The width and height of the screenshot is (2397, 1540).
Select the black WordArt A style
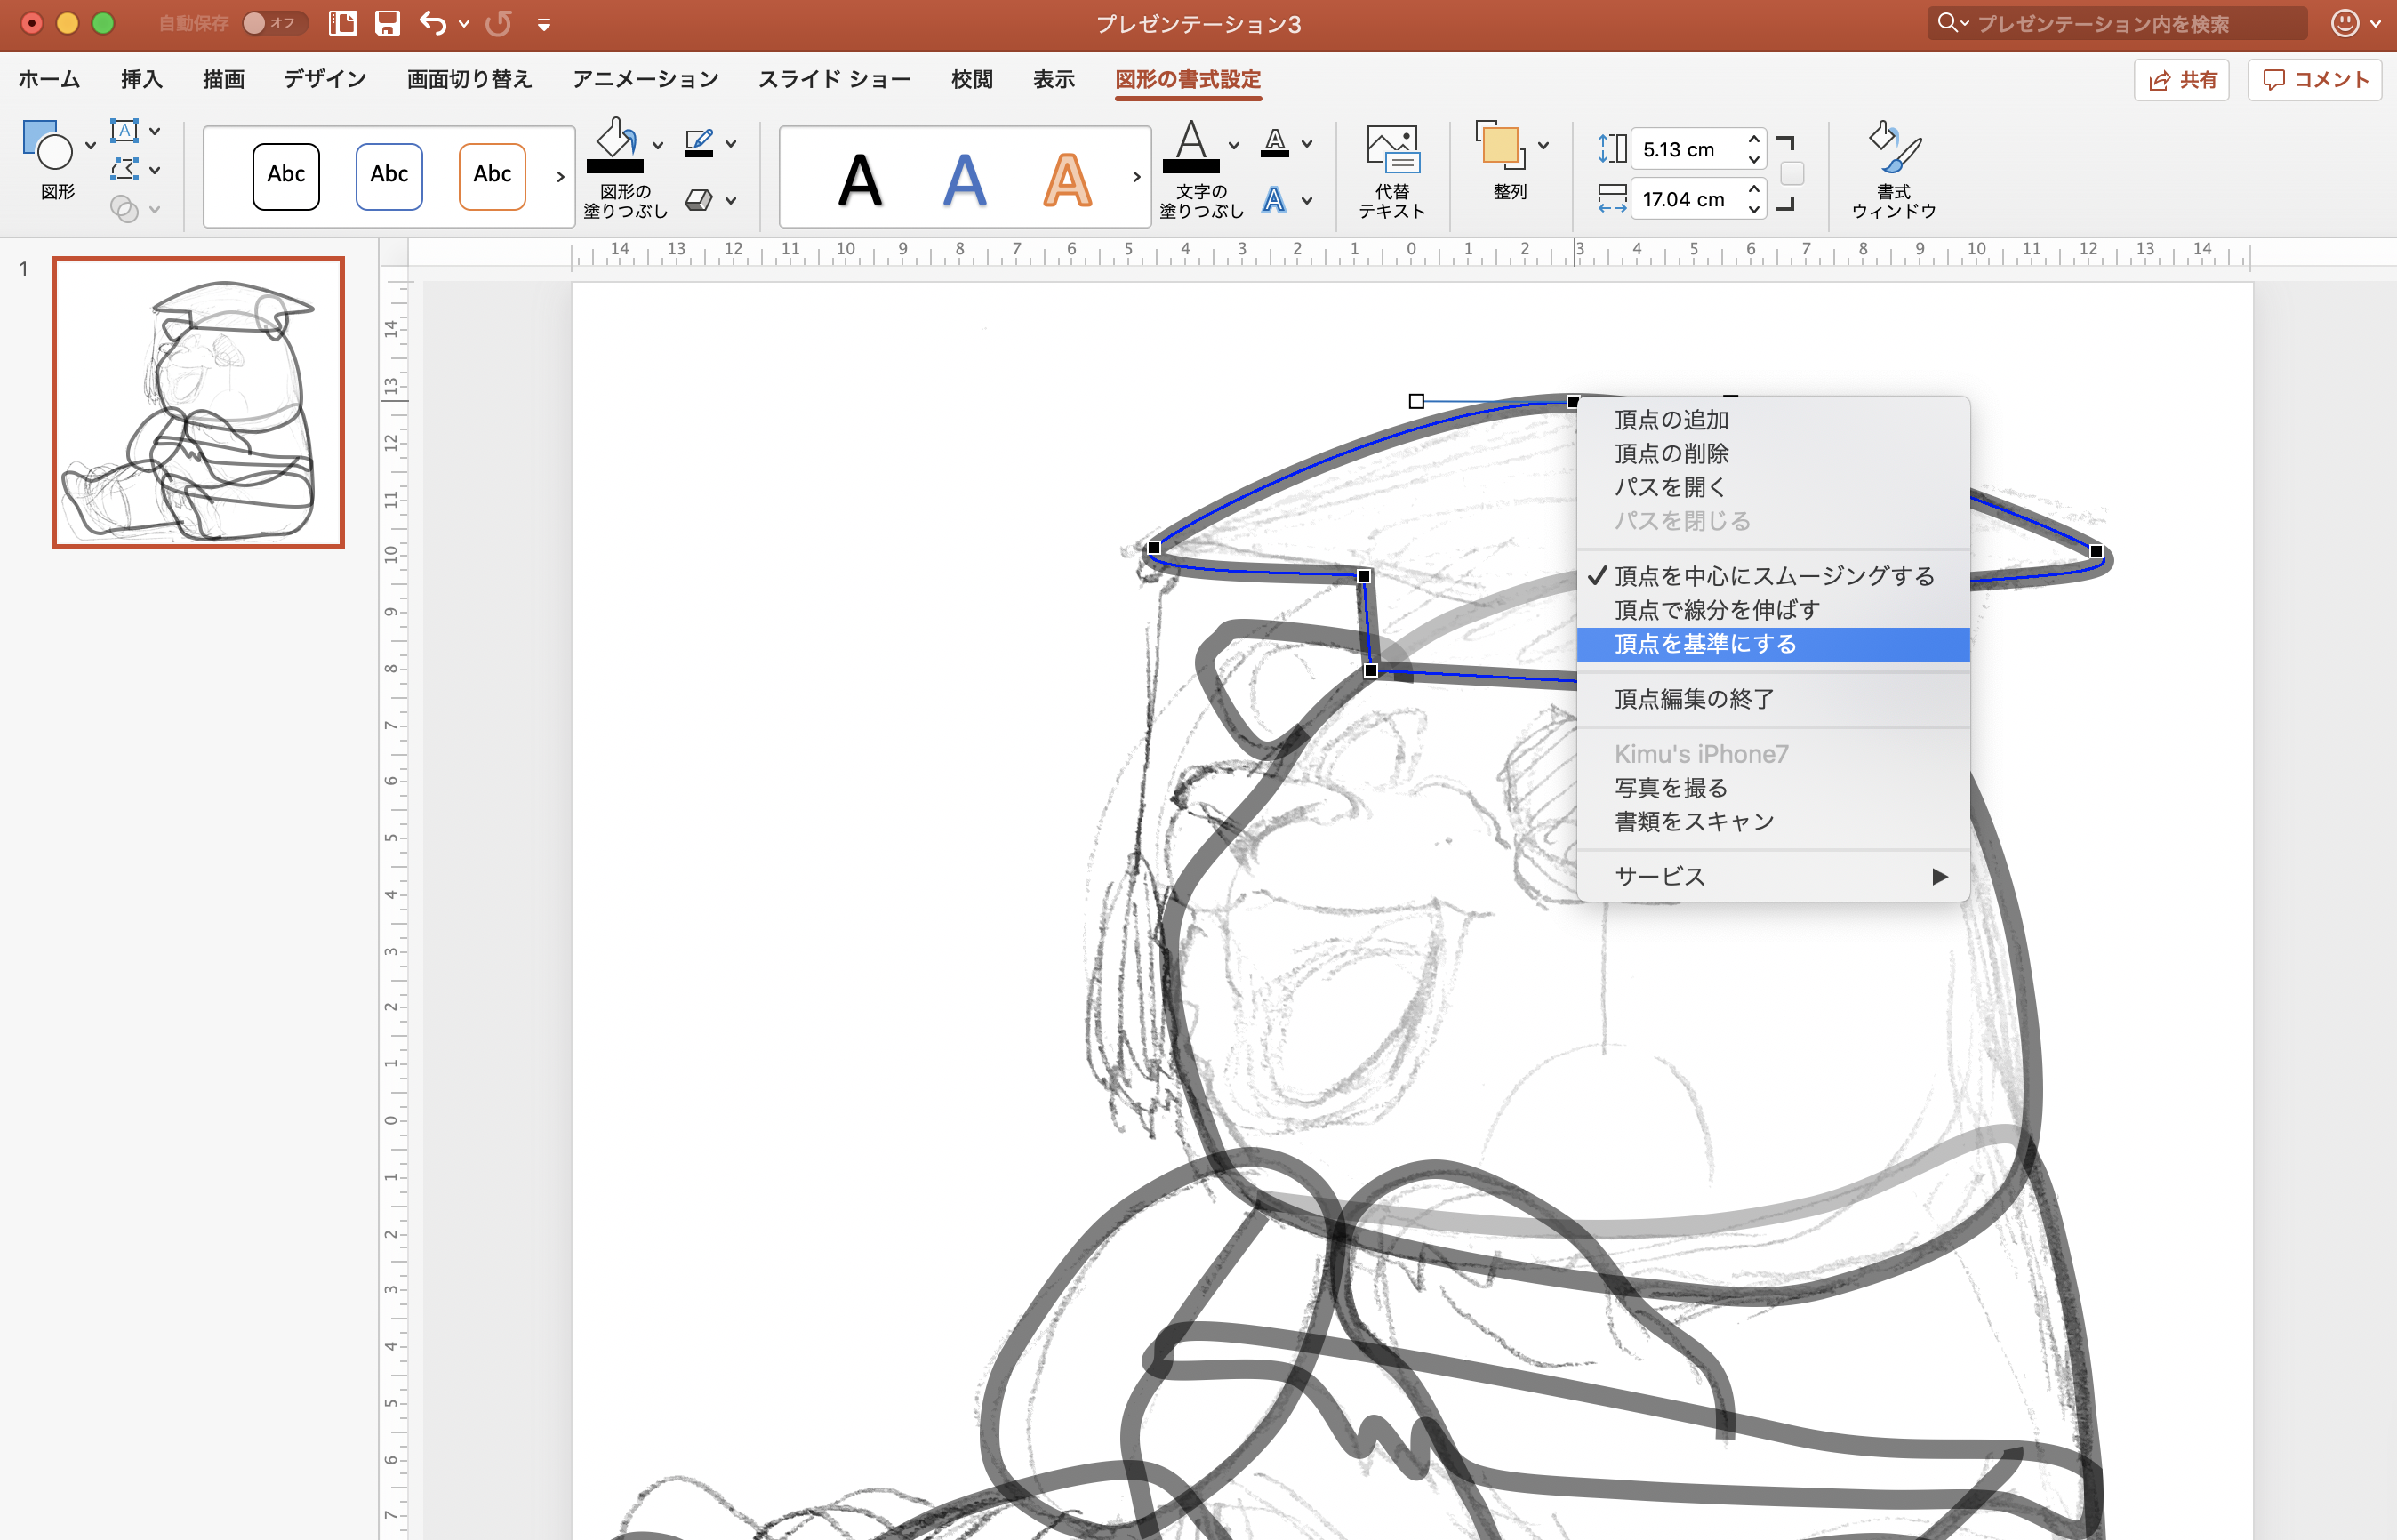(x=860, y=180)
